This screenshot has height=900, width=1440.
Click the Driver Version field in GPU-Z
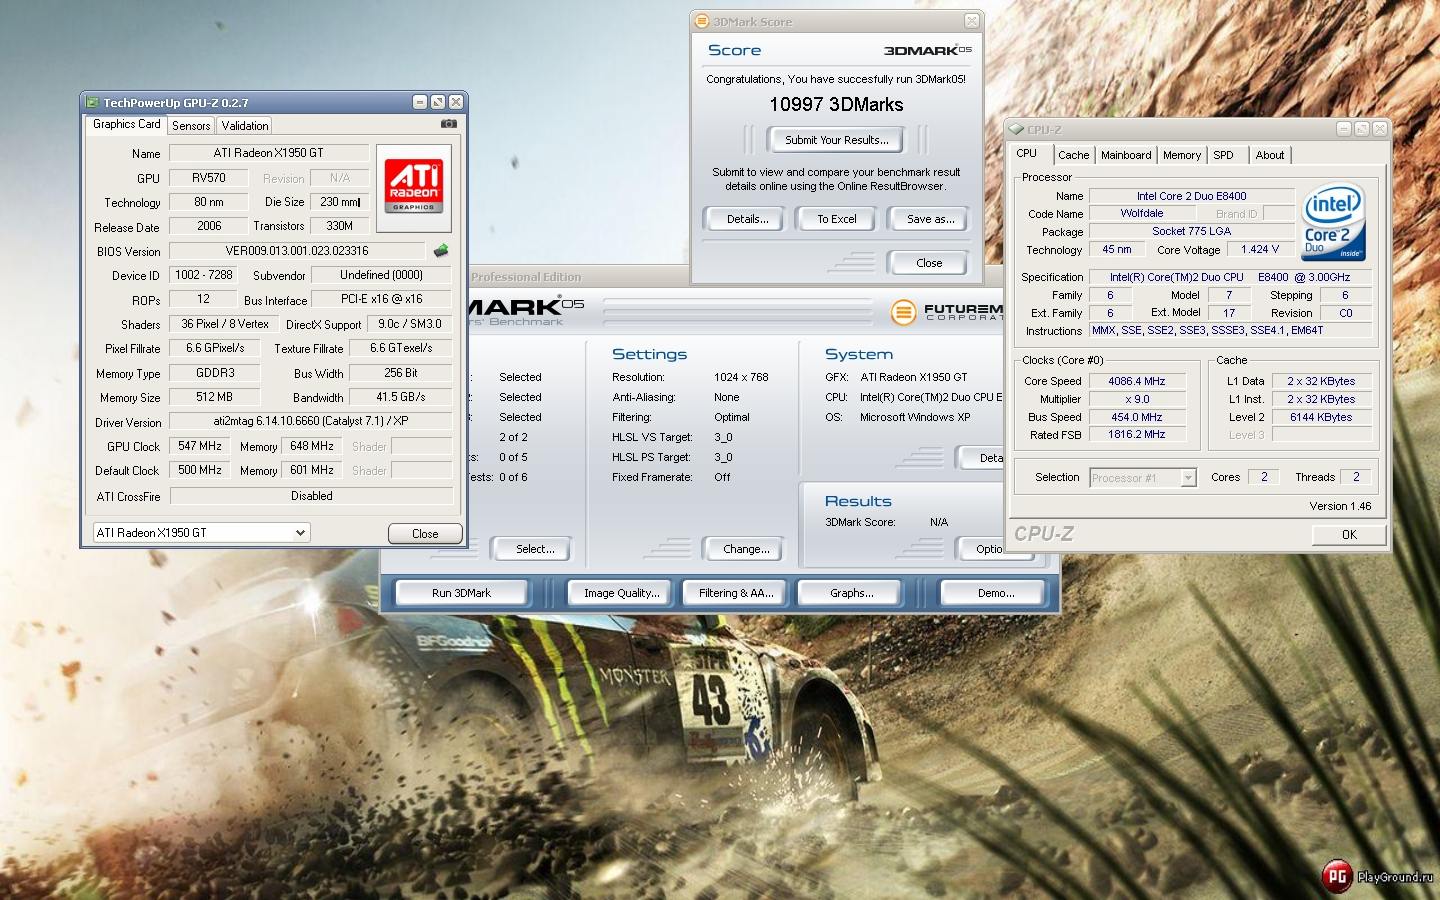tap(310, 422)
